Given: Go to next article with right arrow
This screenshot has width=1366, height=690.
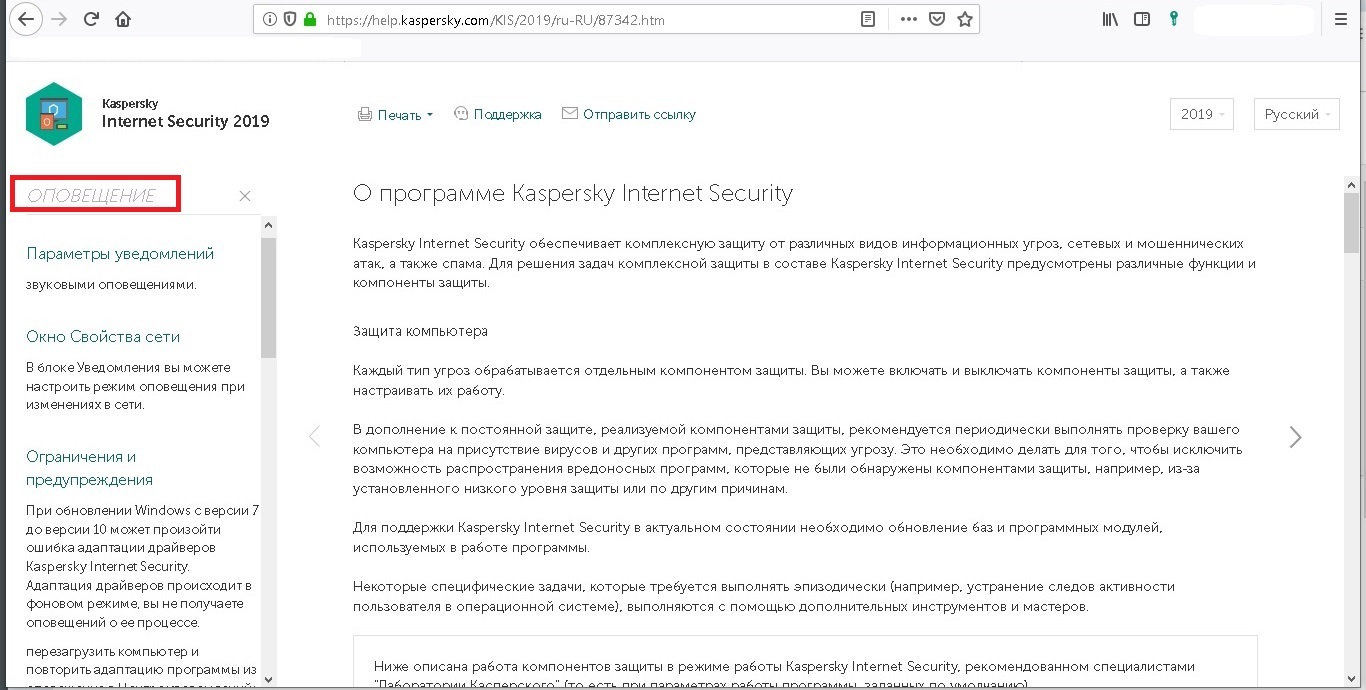Looking at the screenshot, I should [x=1295, y=437].
